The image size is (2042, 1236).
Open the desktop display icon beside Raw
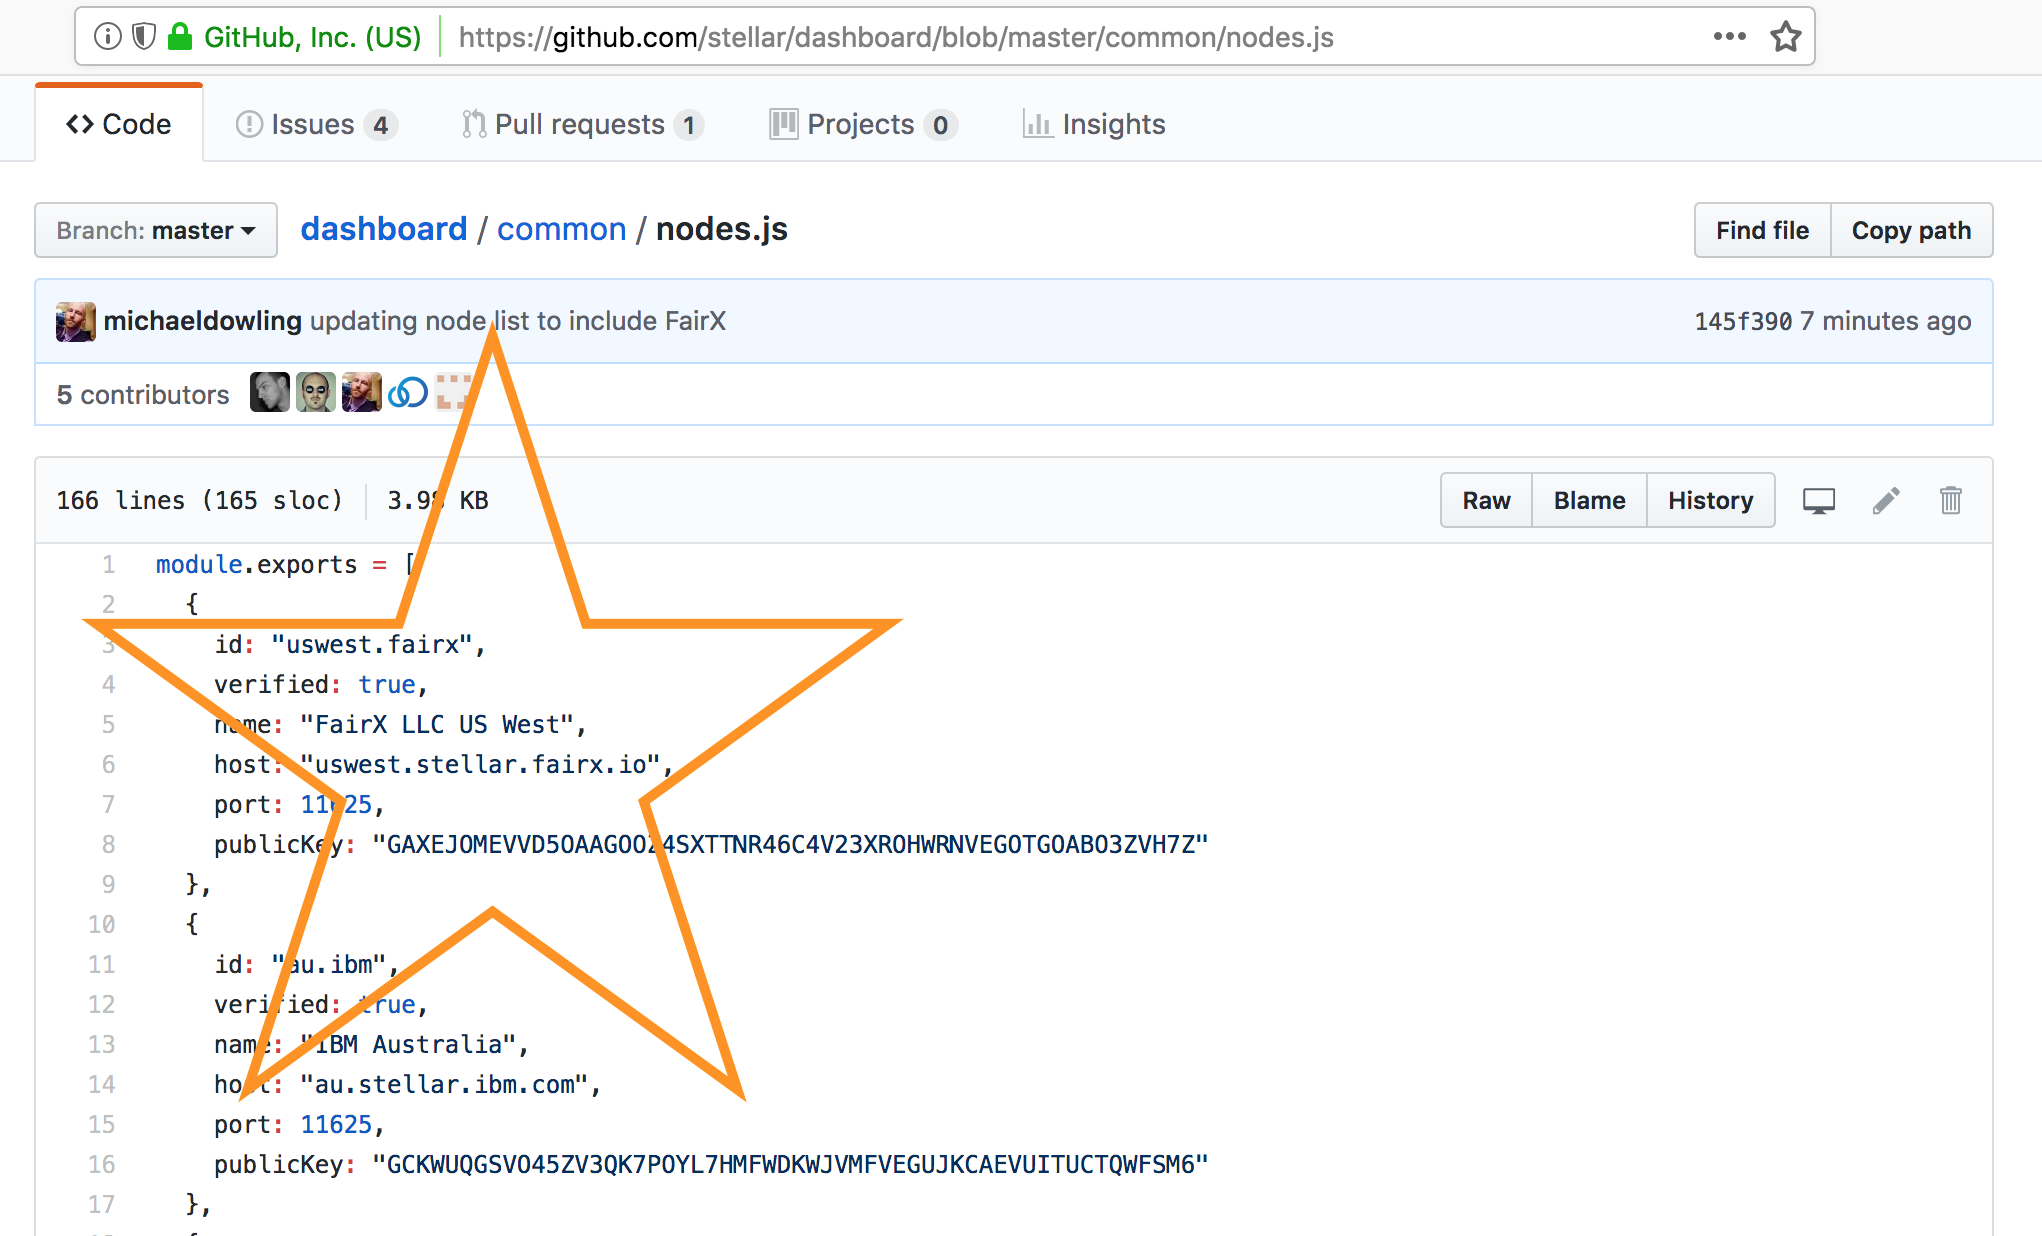pos(1818,500)
